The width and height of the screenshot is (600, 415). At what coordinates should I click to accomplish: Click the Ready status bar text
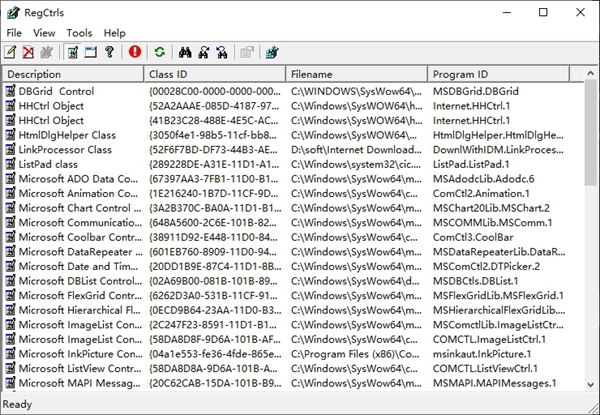tap(17, 404)
